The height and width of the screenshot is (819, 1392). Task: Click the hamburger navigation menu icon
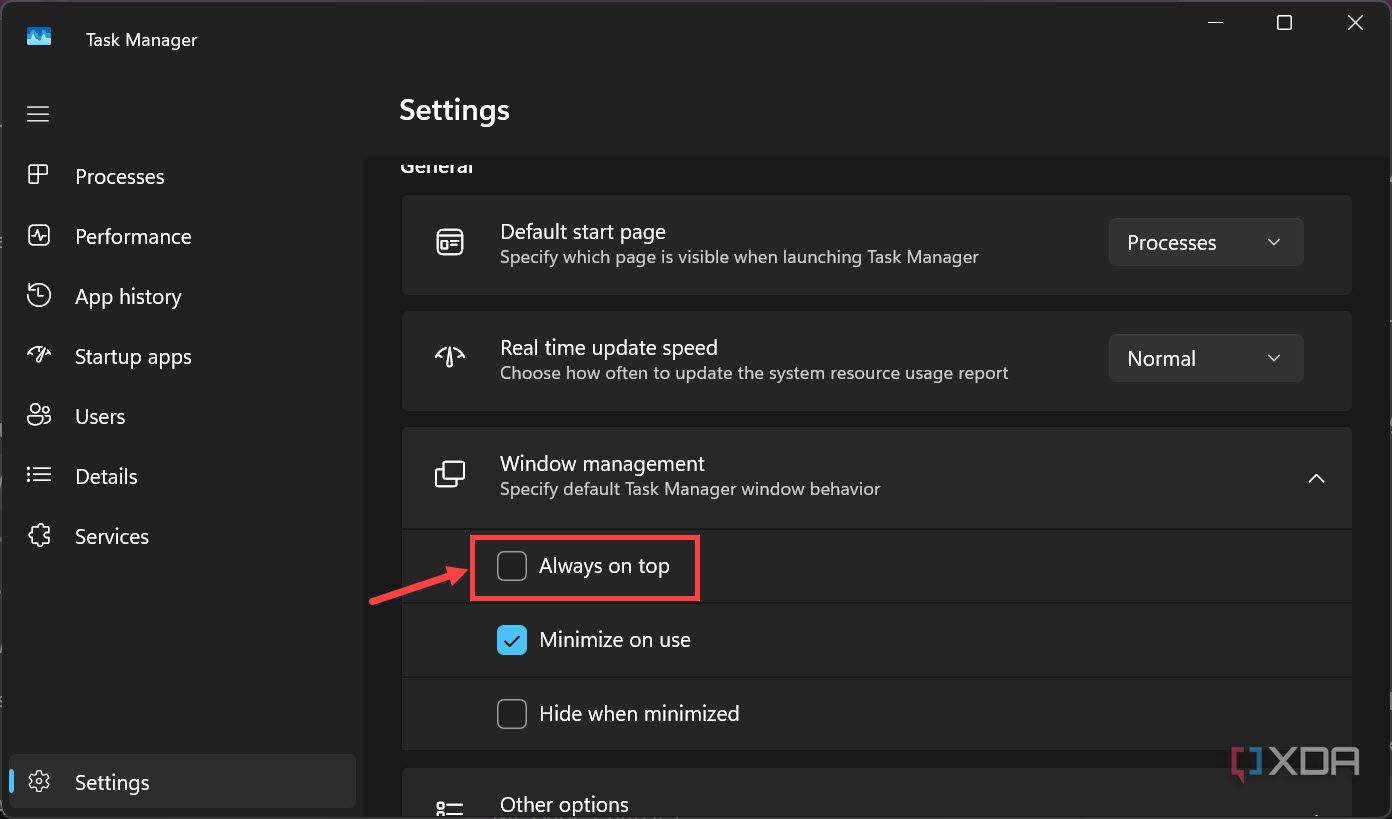[38, 114]
